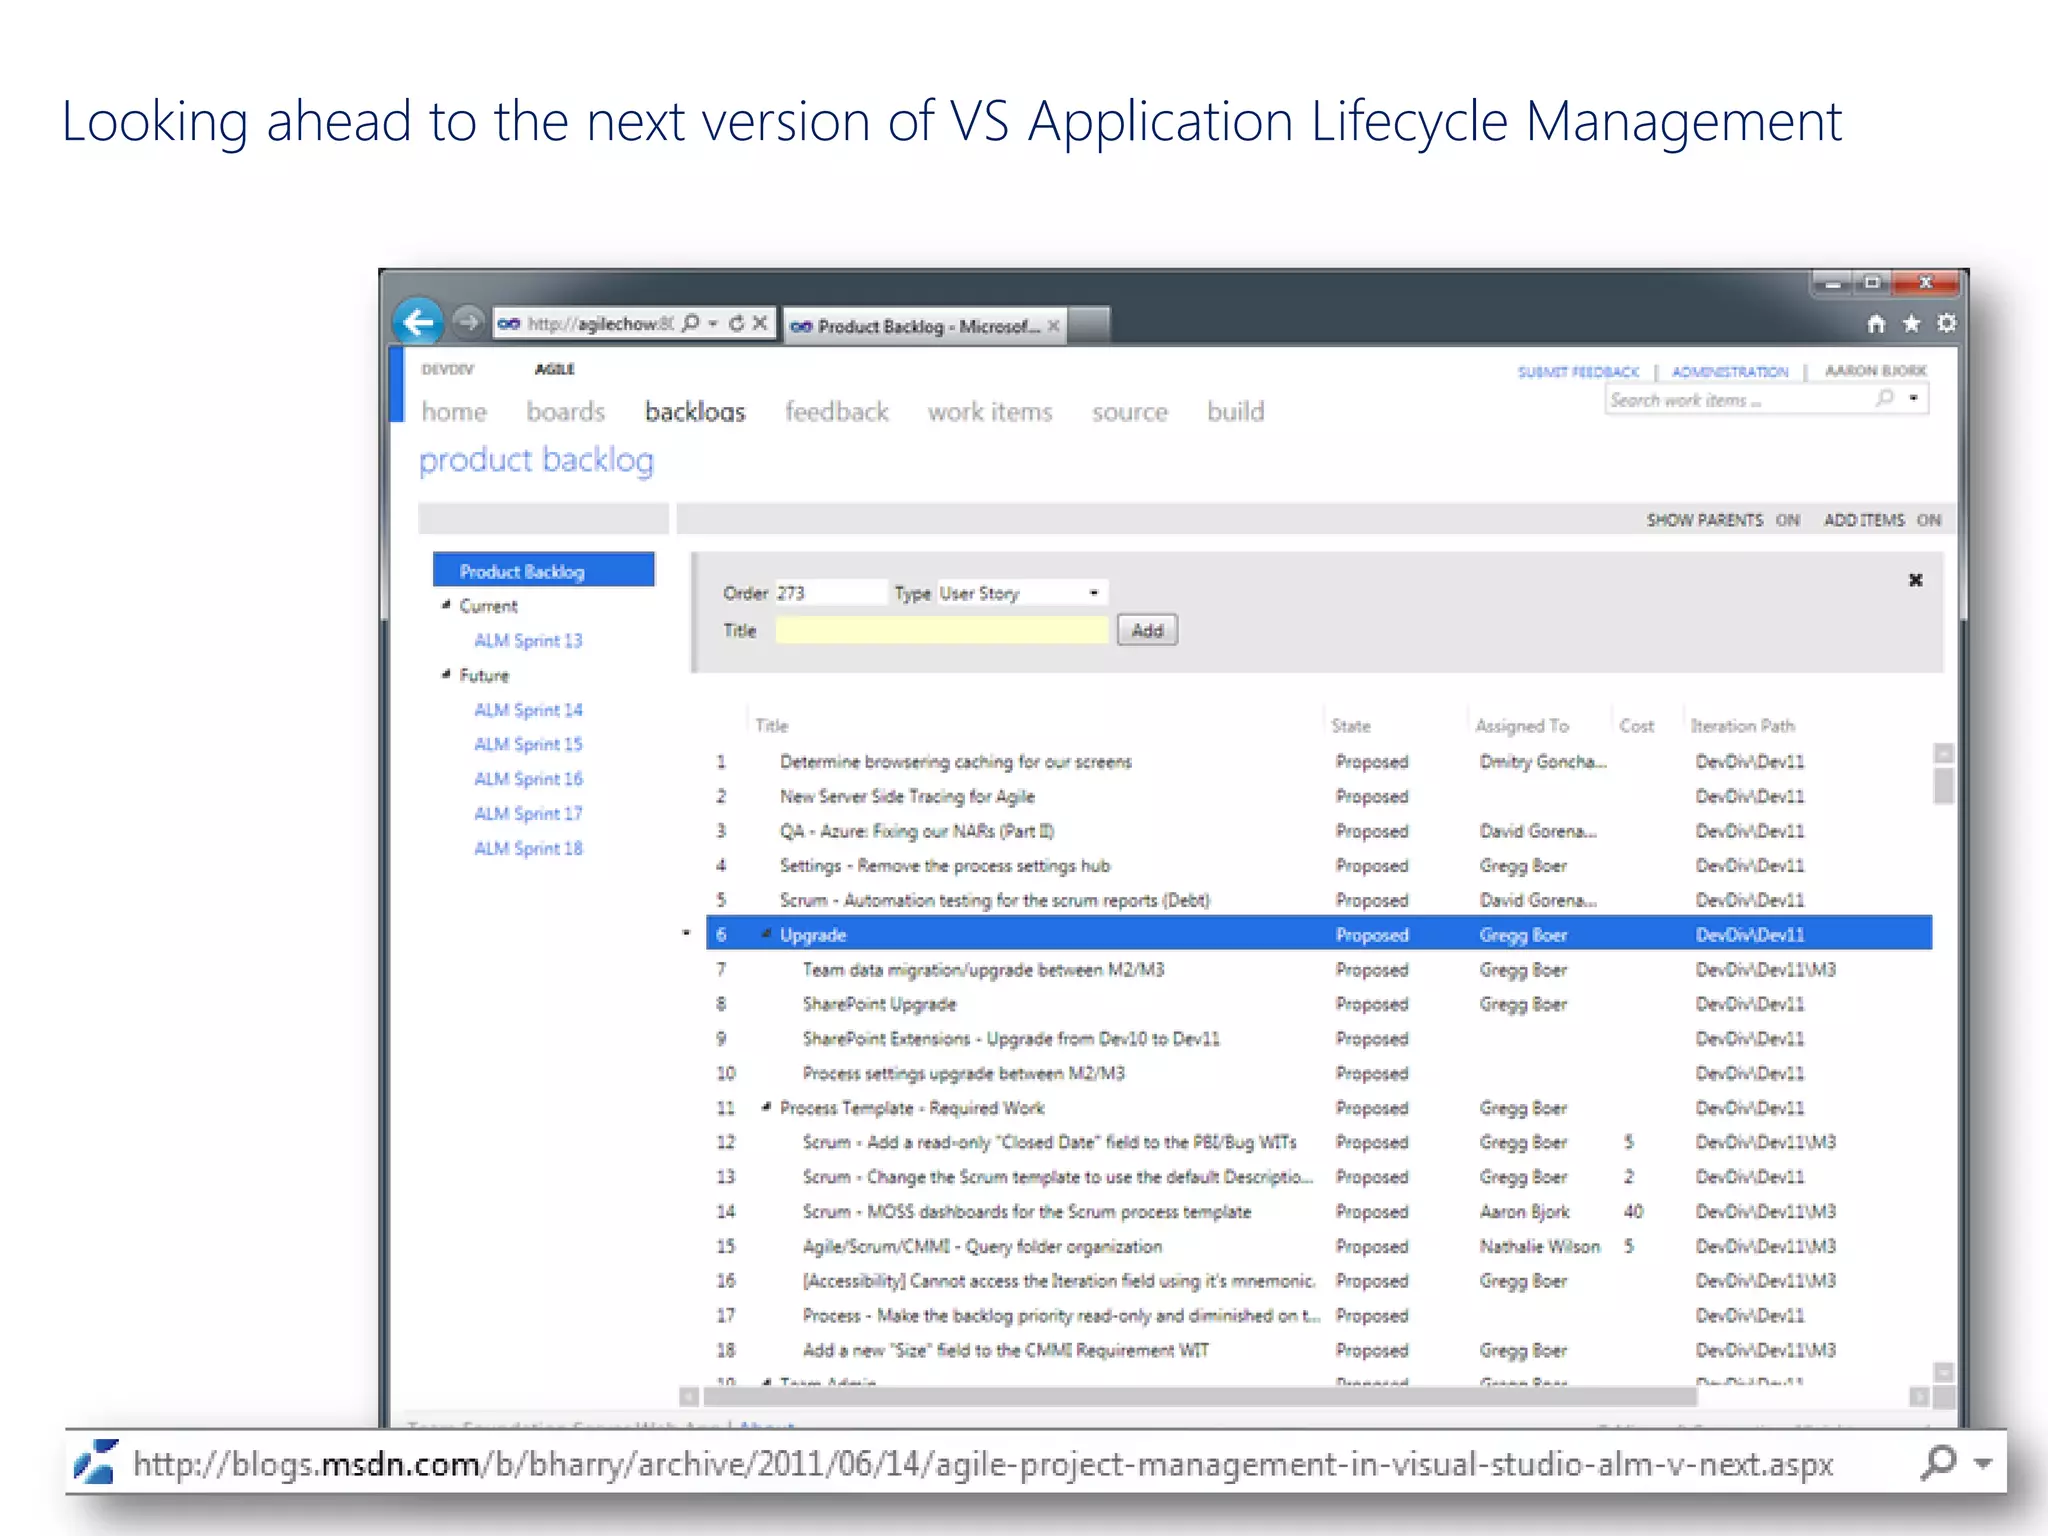Open the browser home icon

click(x=1876, y=323)
